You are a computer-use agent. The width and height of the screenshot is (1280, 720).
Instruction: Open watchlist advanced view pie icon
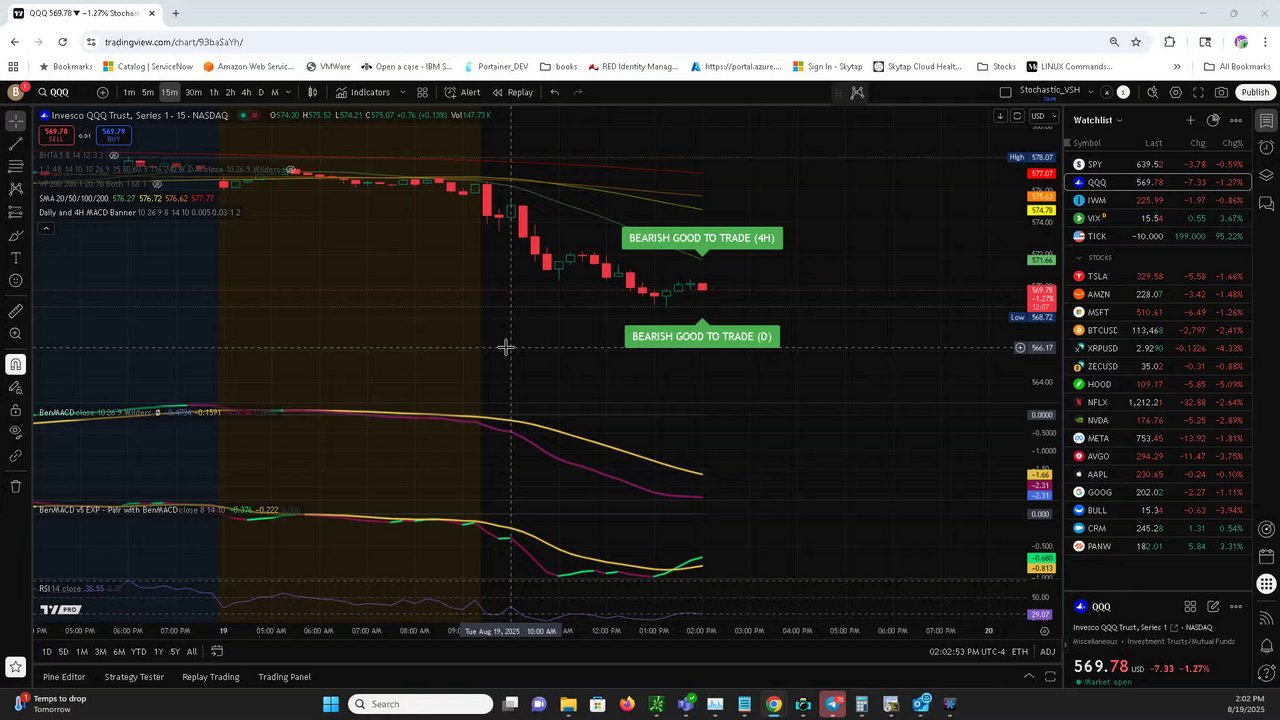tap(1213, 120)
